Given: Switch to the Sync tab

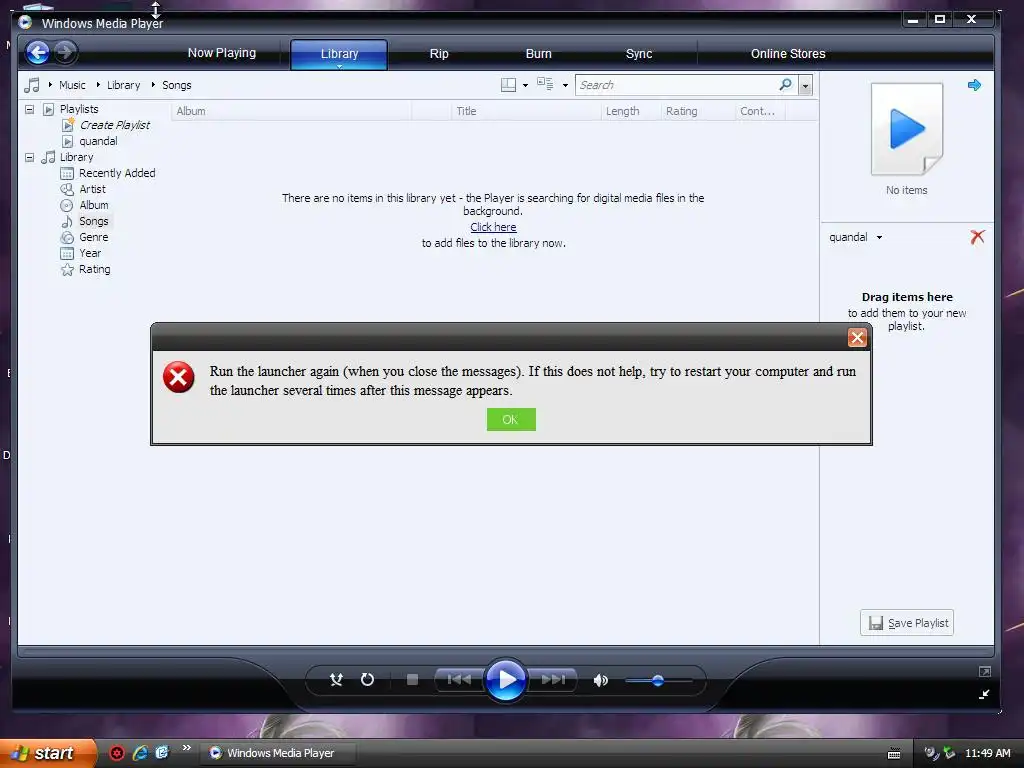Looking at the screenshot, I should point(639,54).
